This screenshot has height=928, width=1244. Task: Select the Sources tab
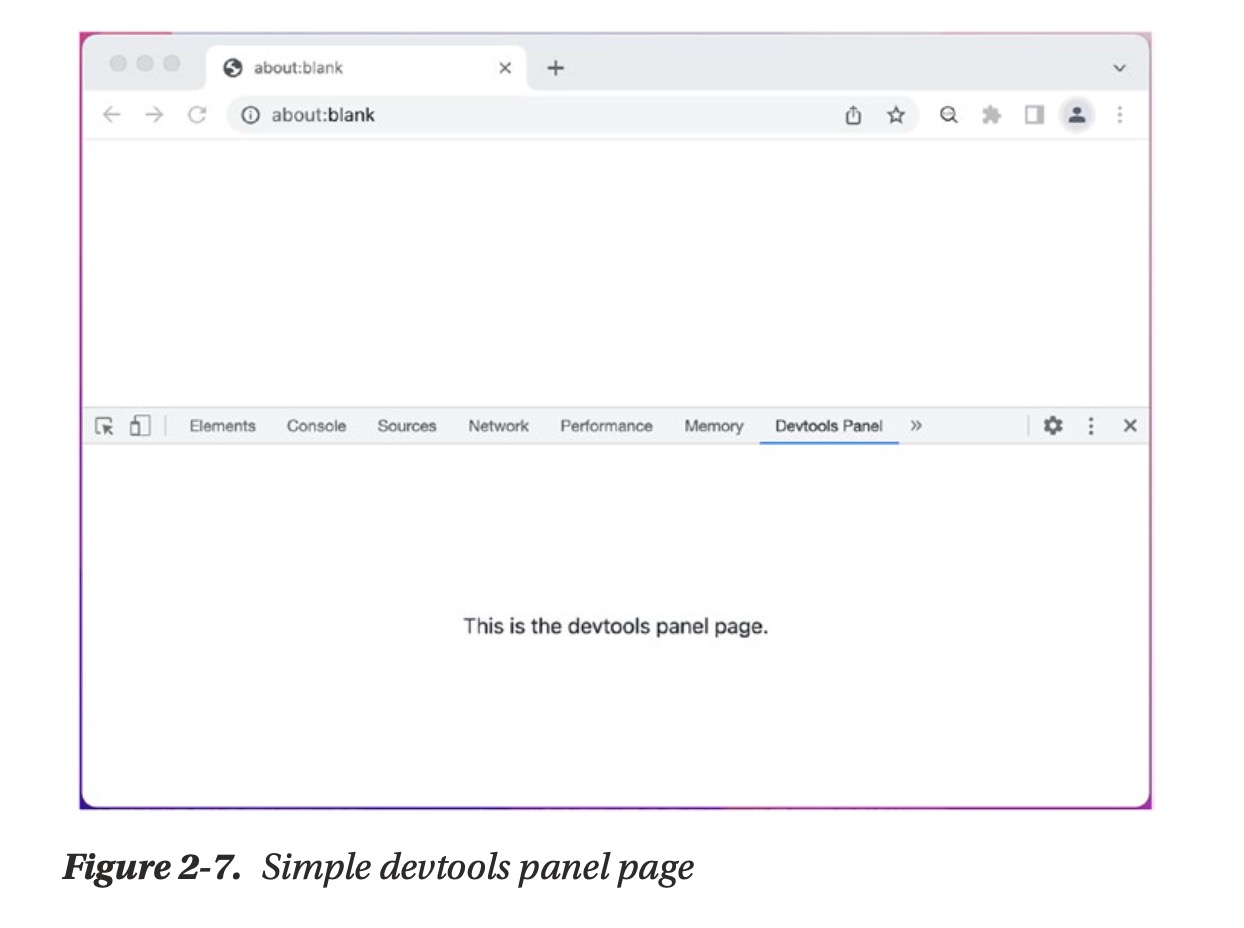click(406, 426)
